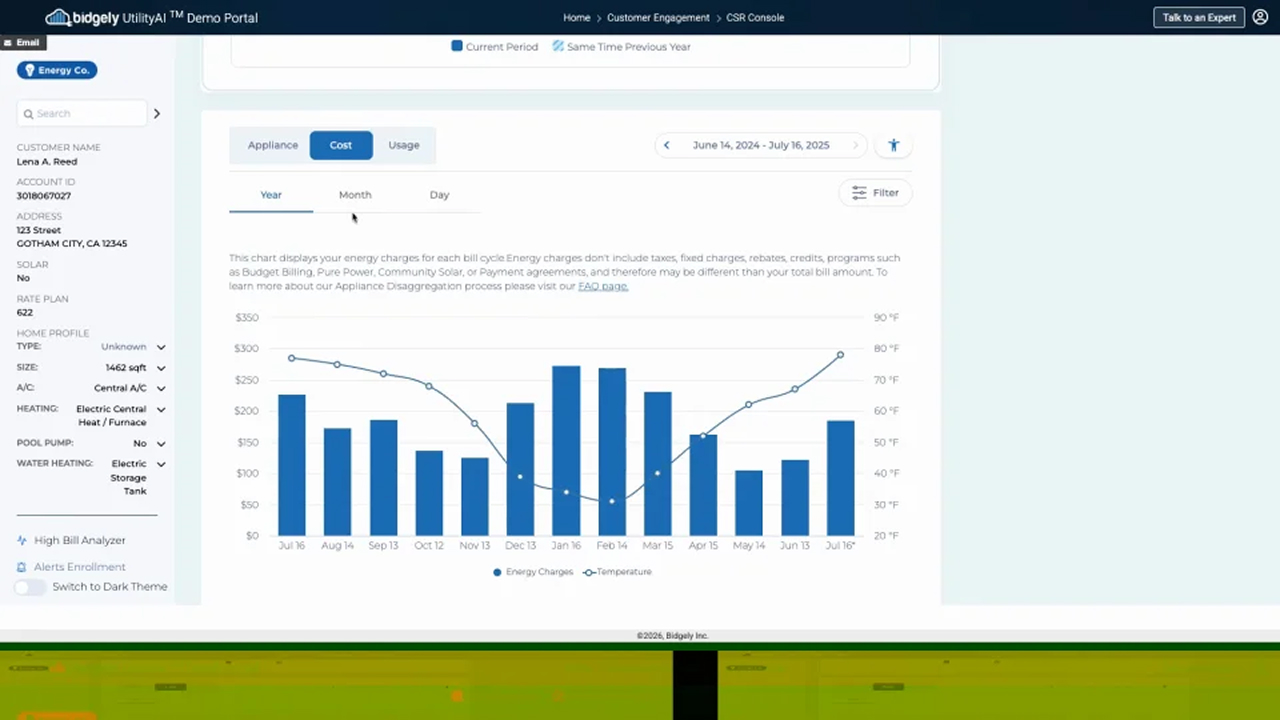Switch to the Month tab
1280x720 pixels.
(355, 195)
